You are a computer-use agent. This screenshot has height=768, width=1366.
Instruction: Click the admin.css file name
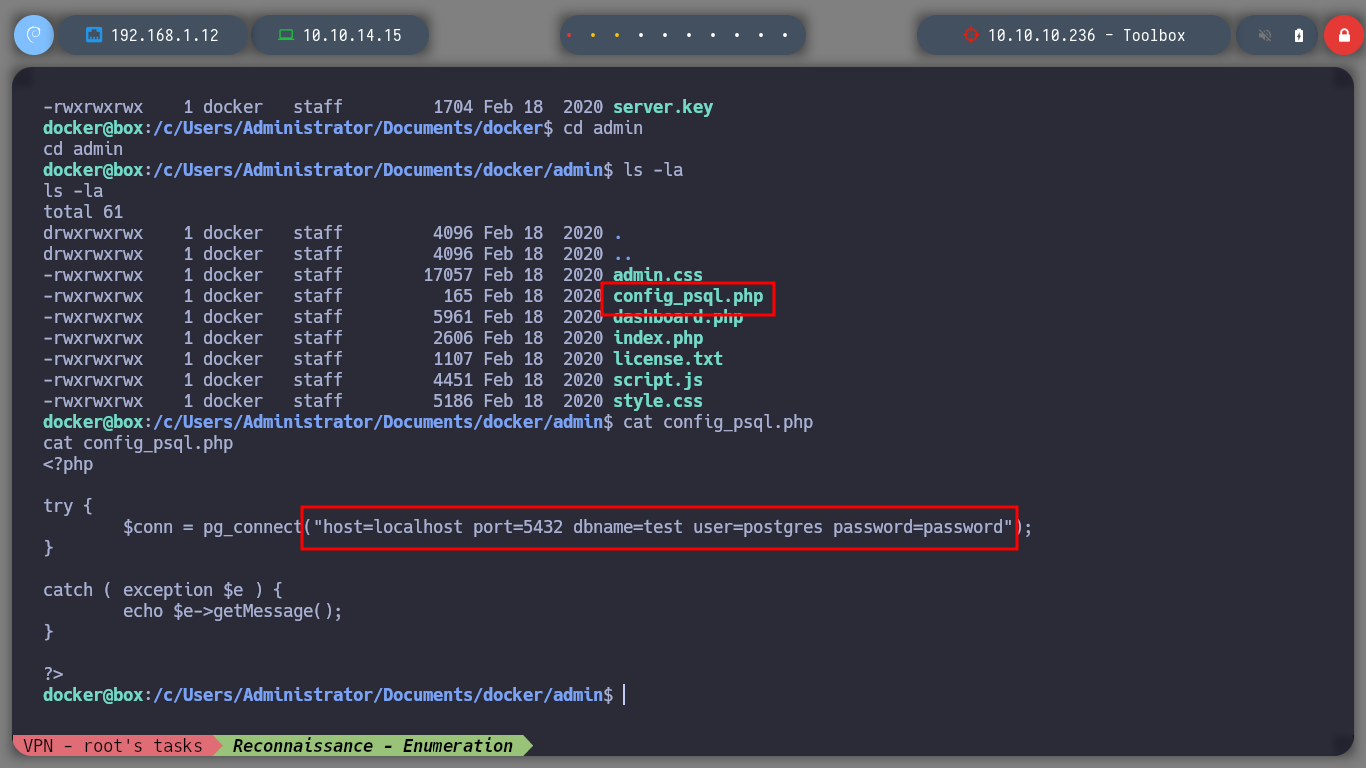coord(658,275)
